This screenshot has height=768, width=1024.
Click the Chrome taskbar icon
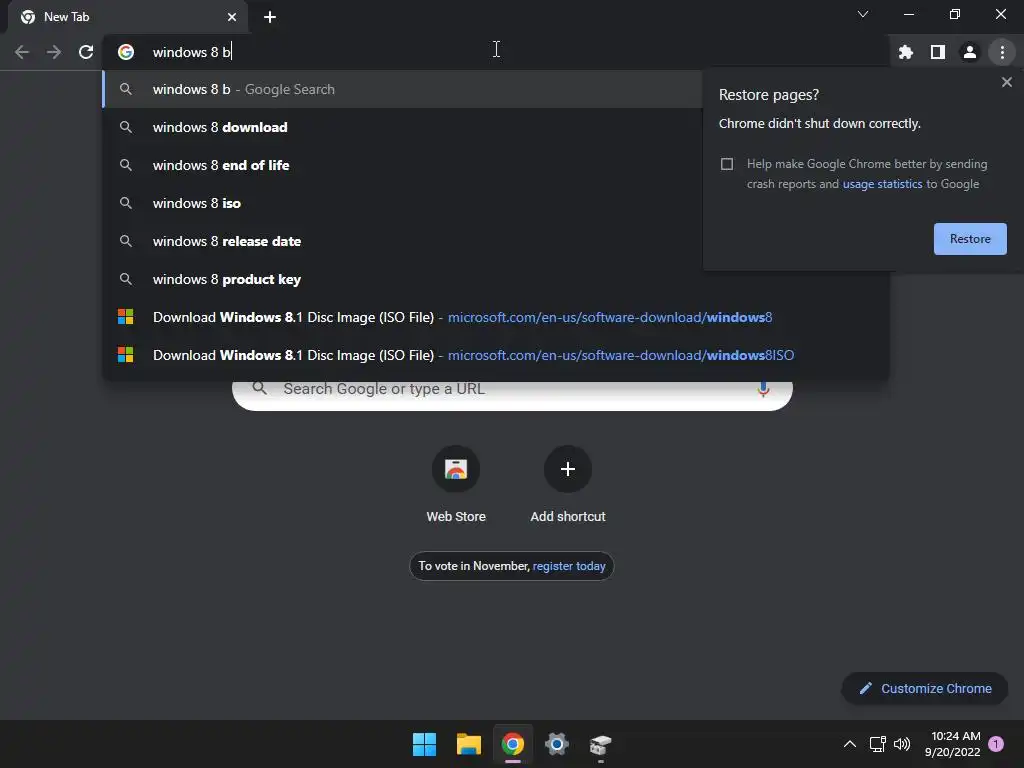pos(513,744)
